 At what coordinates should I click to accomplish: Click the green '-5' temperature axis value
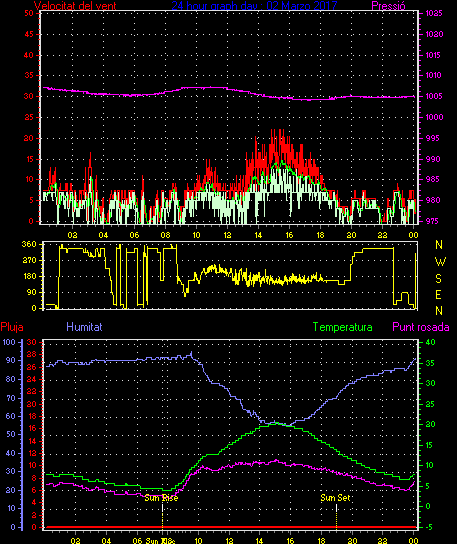coord(429,527)
